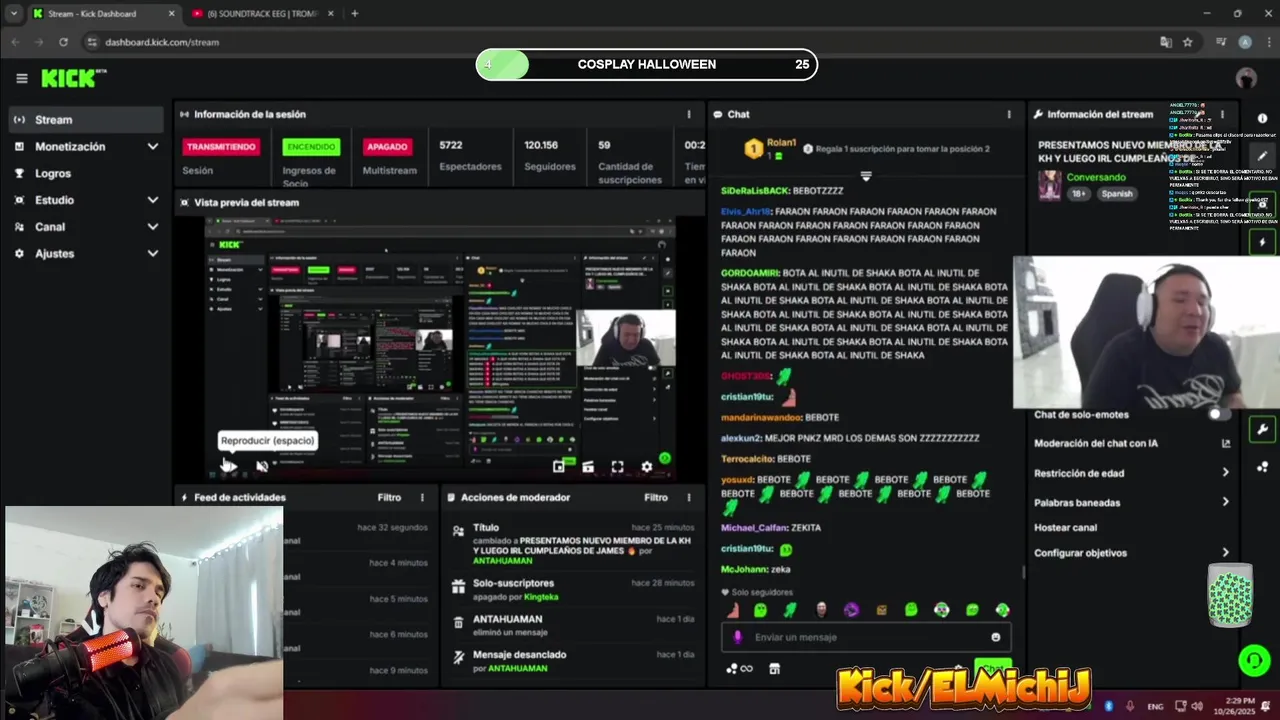The image size is (1280, 720).
Task: Click the APAGADO multistream badge
Action: point(387,146)
